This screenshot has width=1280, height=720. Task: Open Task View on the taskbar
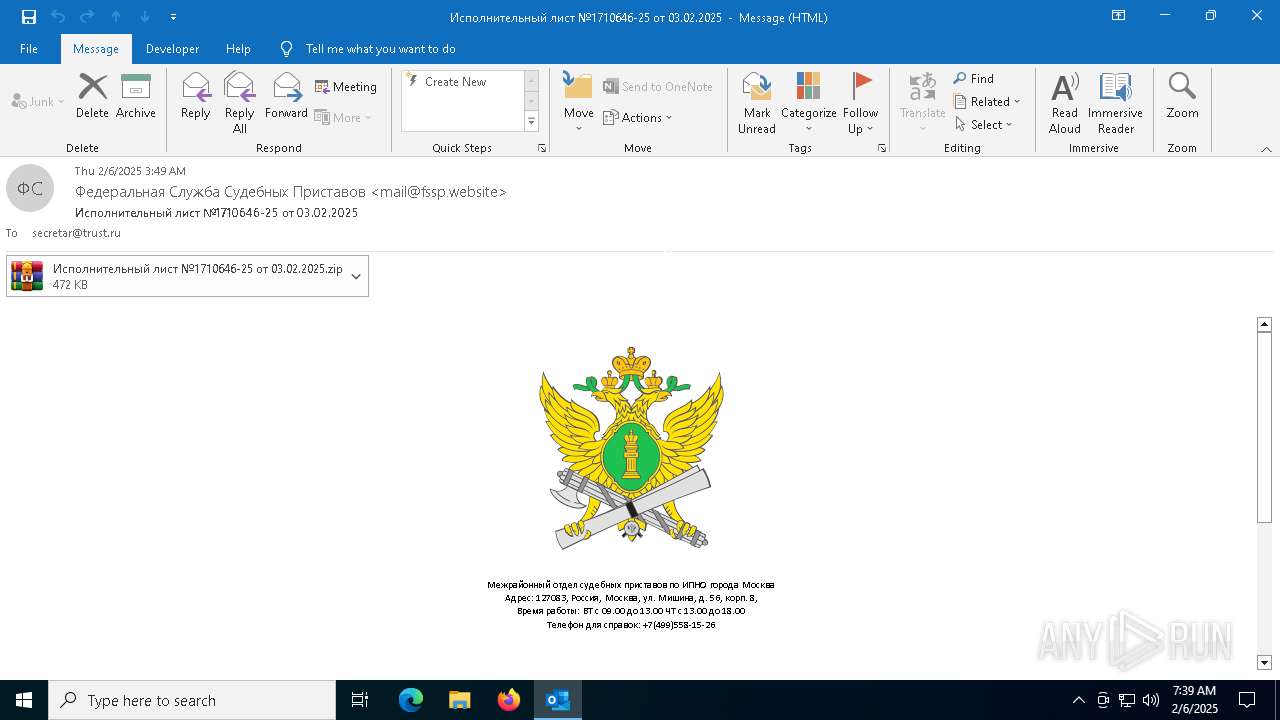(x=360, y=700)
